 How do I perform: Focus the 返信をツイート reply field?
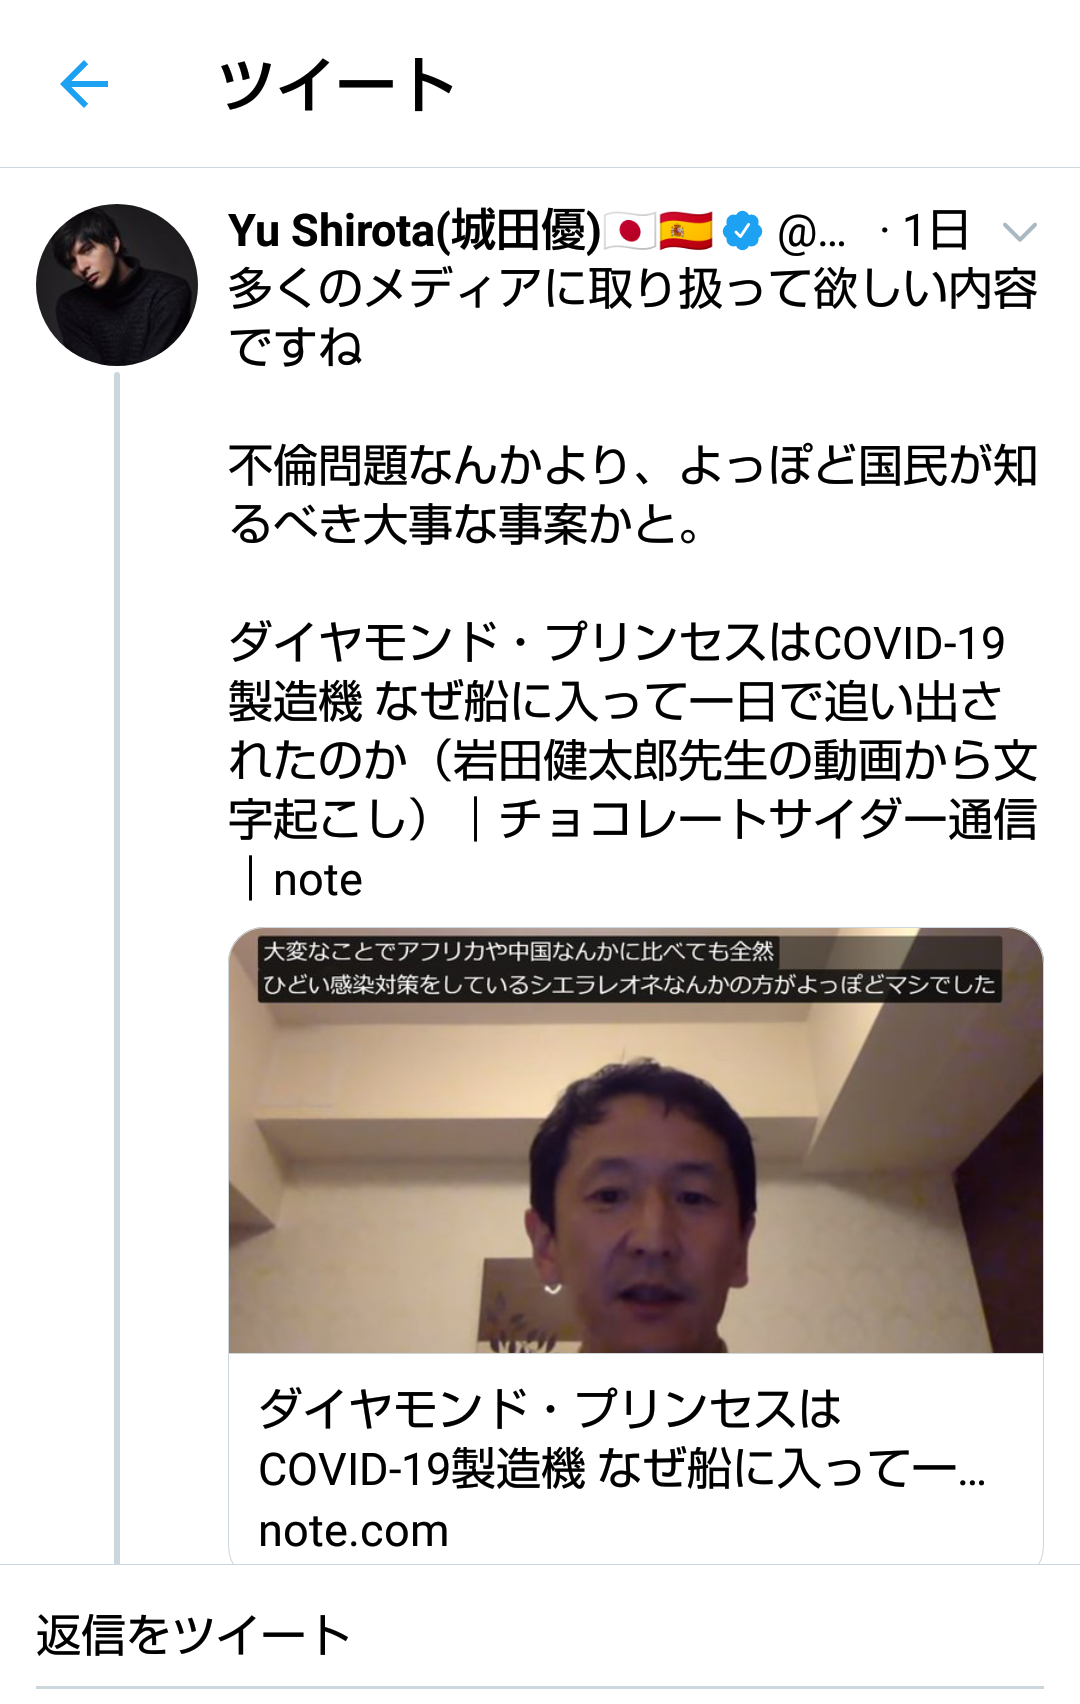pos(540,1636)
